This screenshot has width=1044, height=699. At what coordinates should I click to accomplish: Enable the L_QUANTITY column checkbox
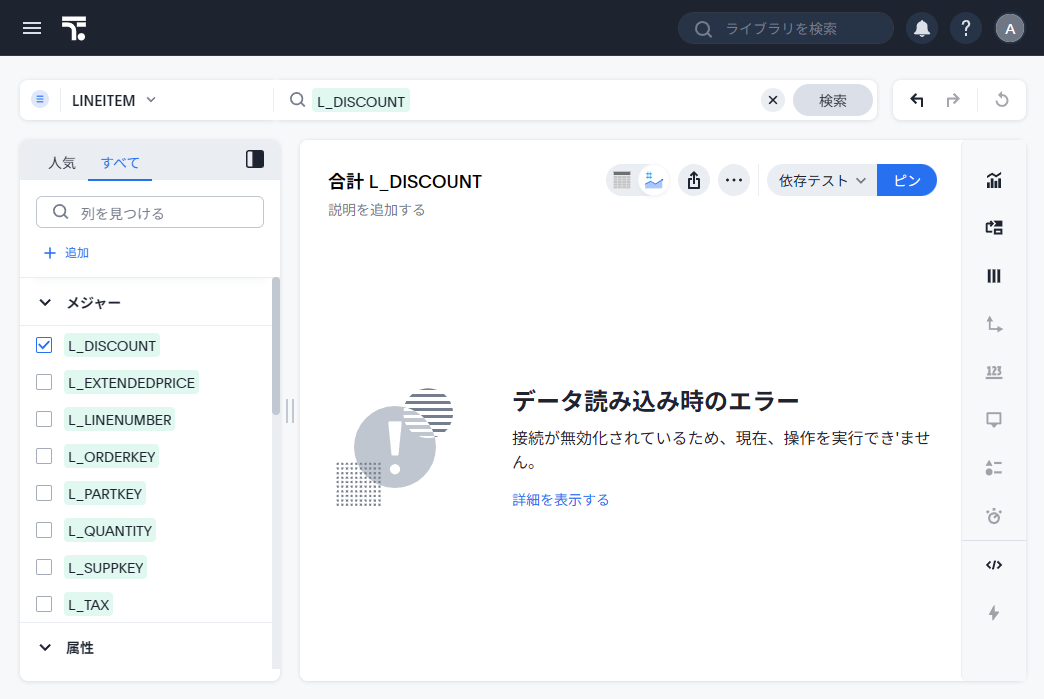click(44, 530)
